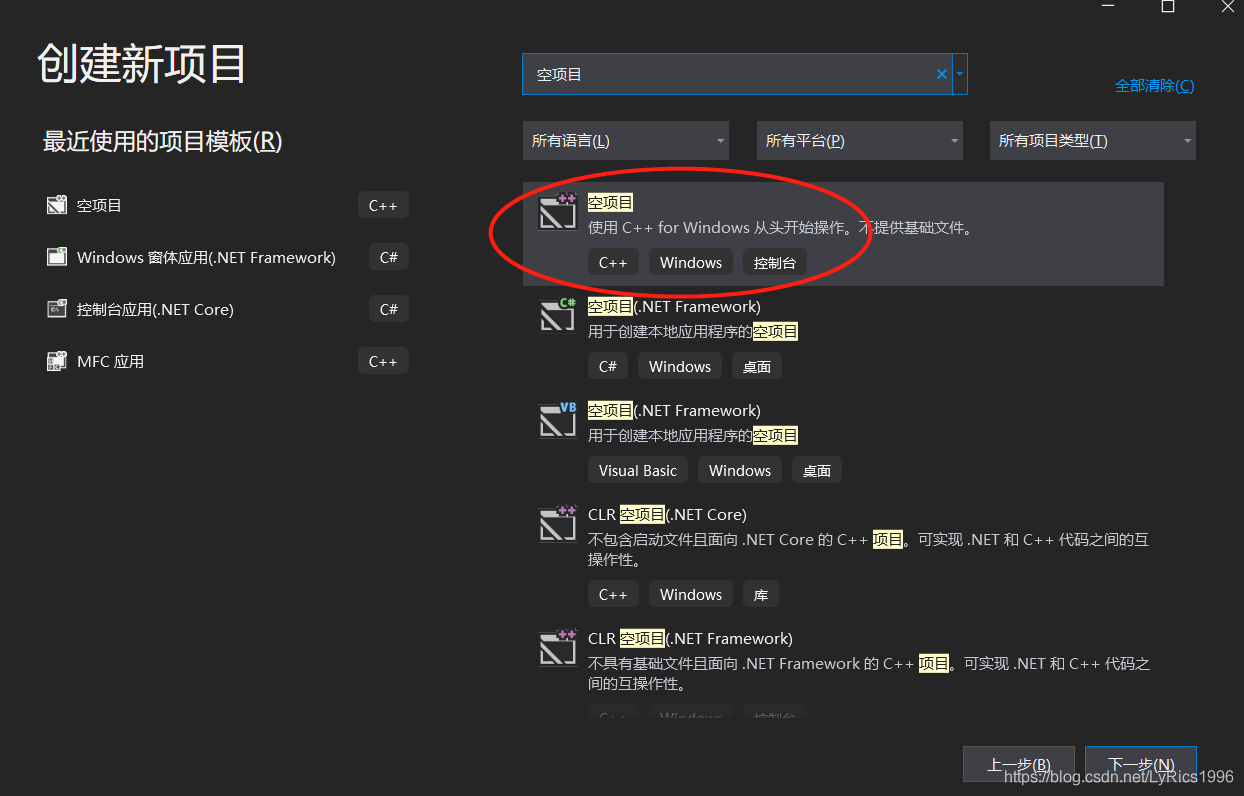Click the CLR empty project (.NET Core) icon
This screenshot has width=1244, height=796.
point(558,523)
